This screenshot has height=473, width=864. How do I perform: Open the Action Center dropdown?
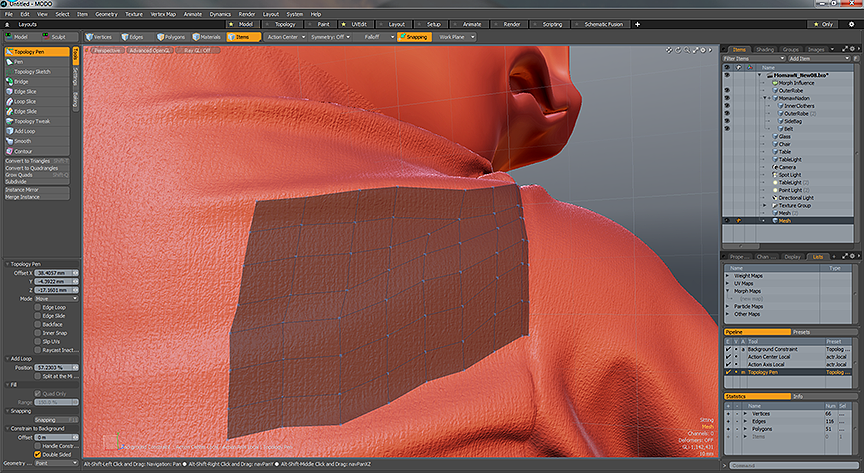coord(285,37)
